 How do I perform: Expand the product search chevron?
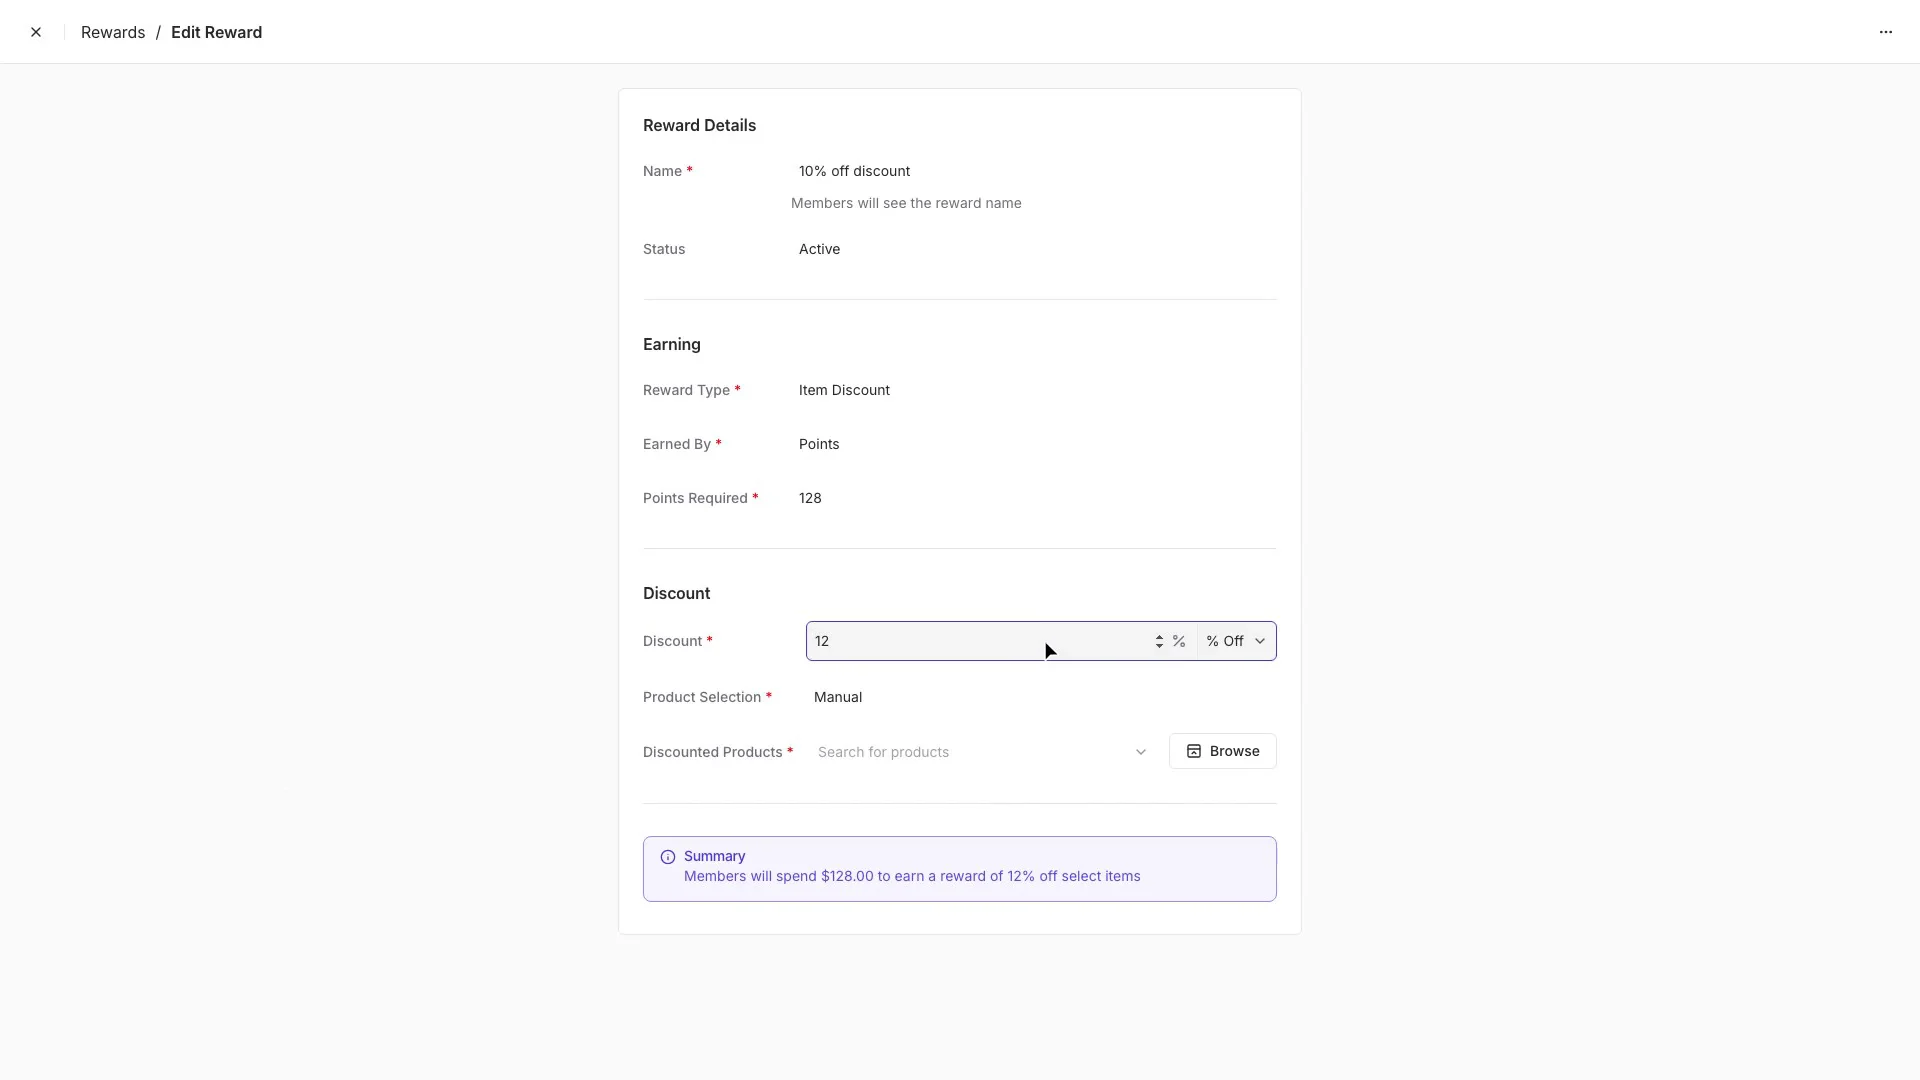[x=1140, y=752]
